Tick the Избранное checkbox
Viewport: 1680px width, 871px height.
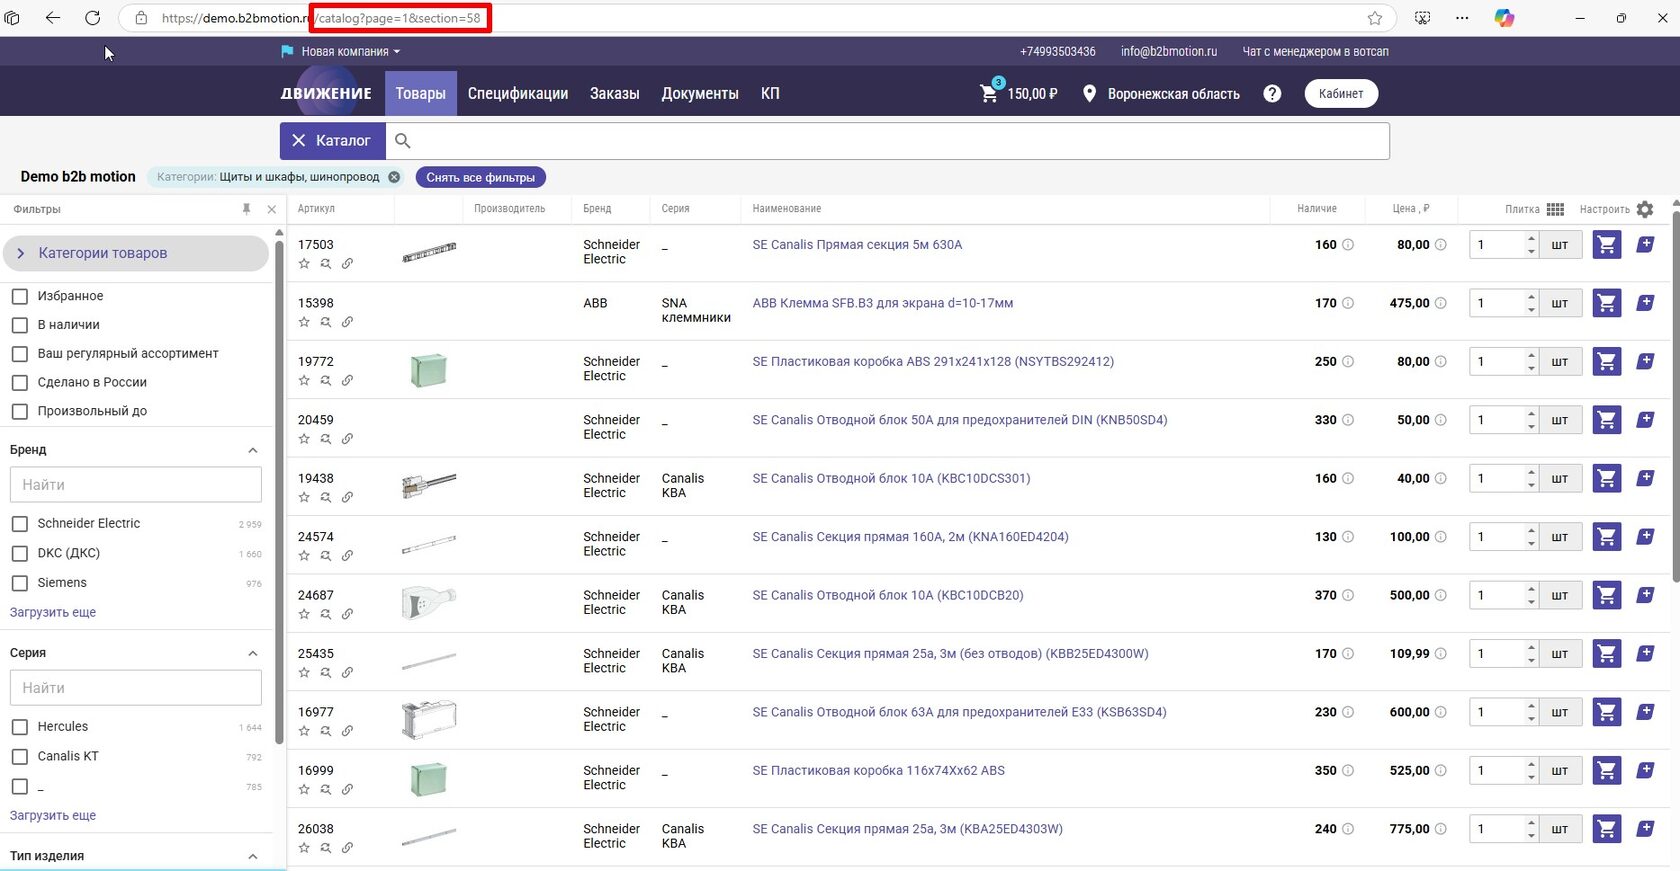pyautogui.click(x=19, y=297)
